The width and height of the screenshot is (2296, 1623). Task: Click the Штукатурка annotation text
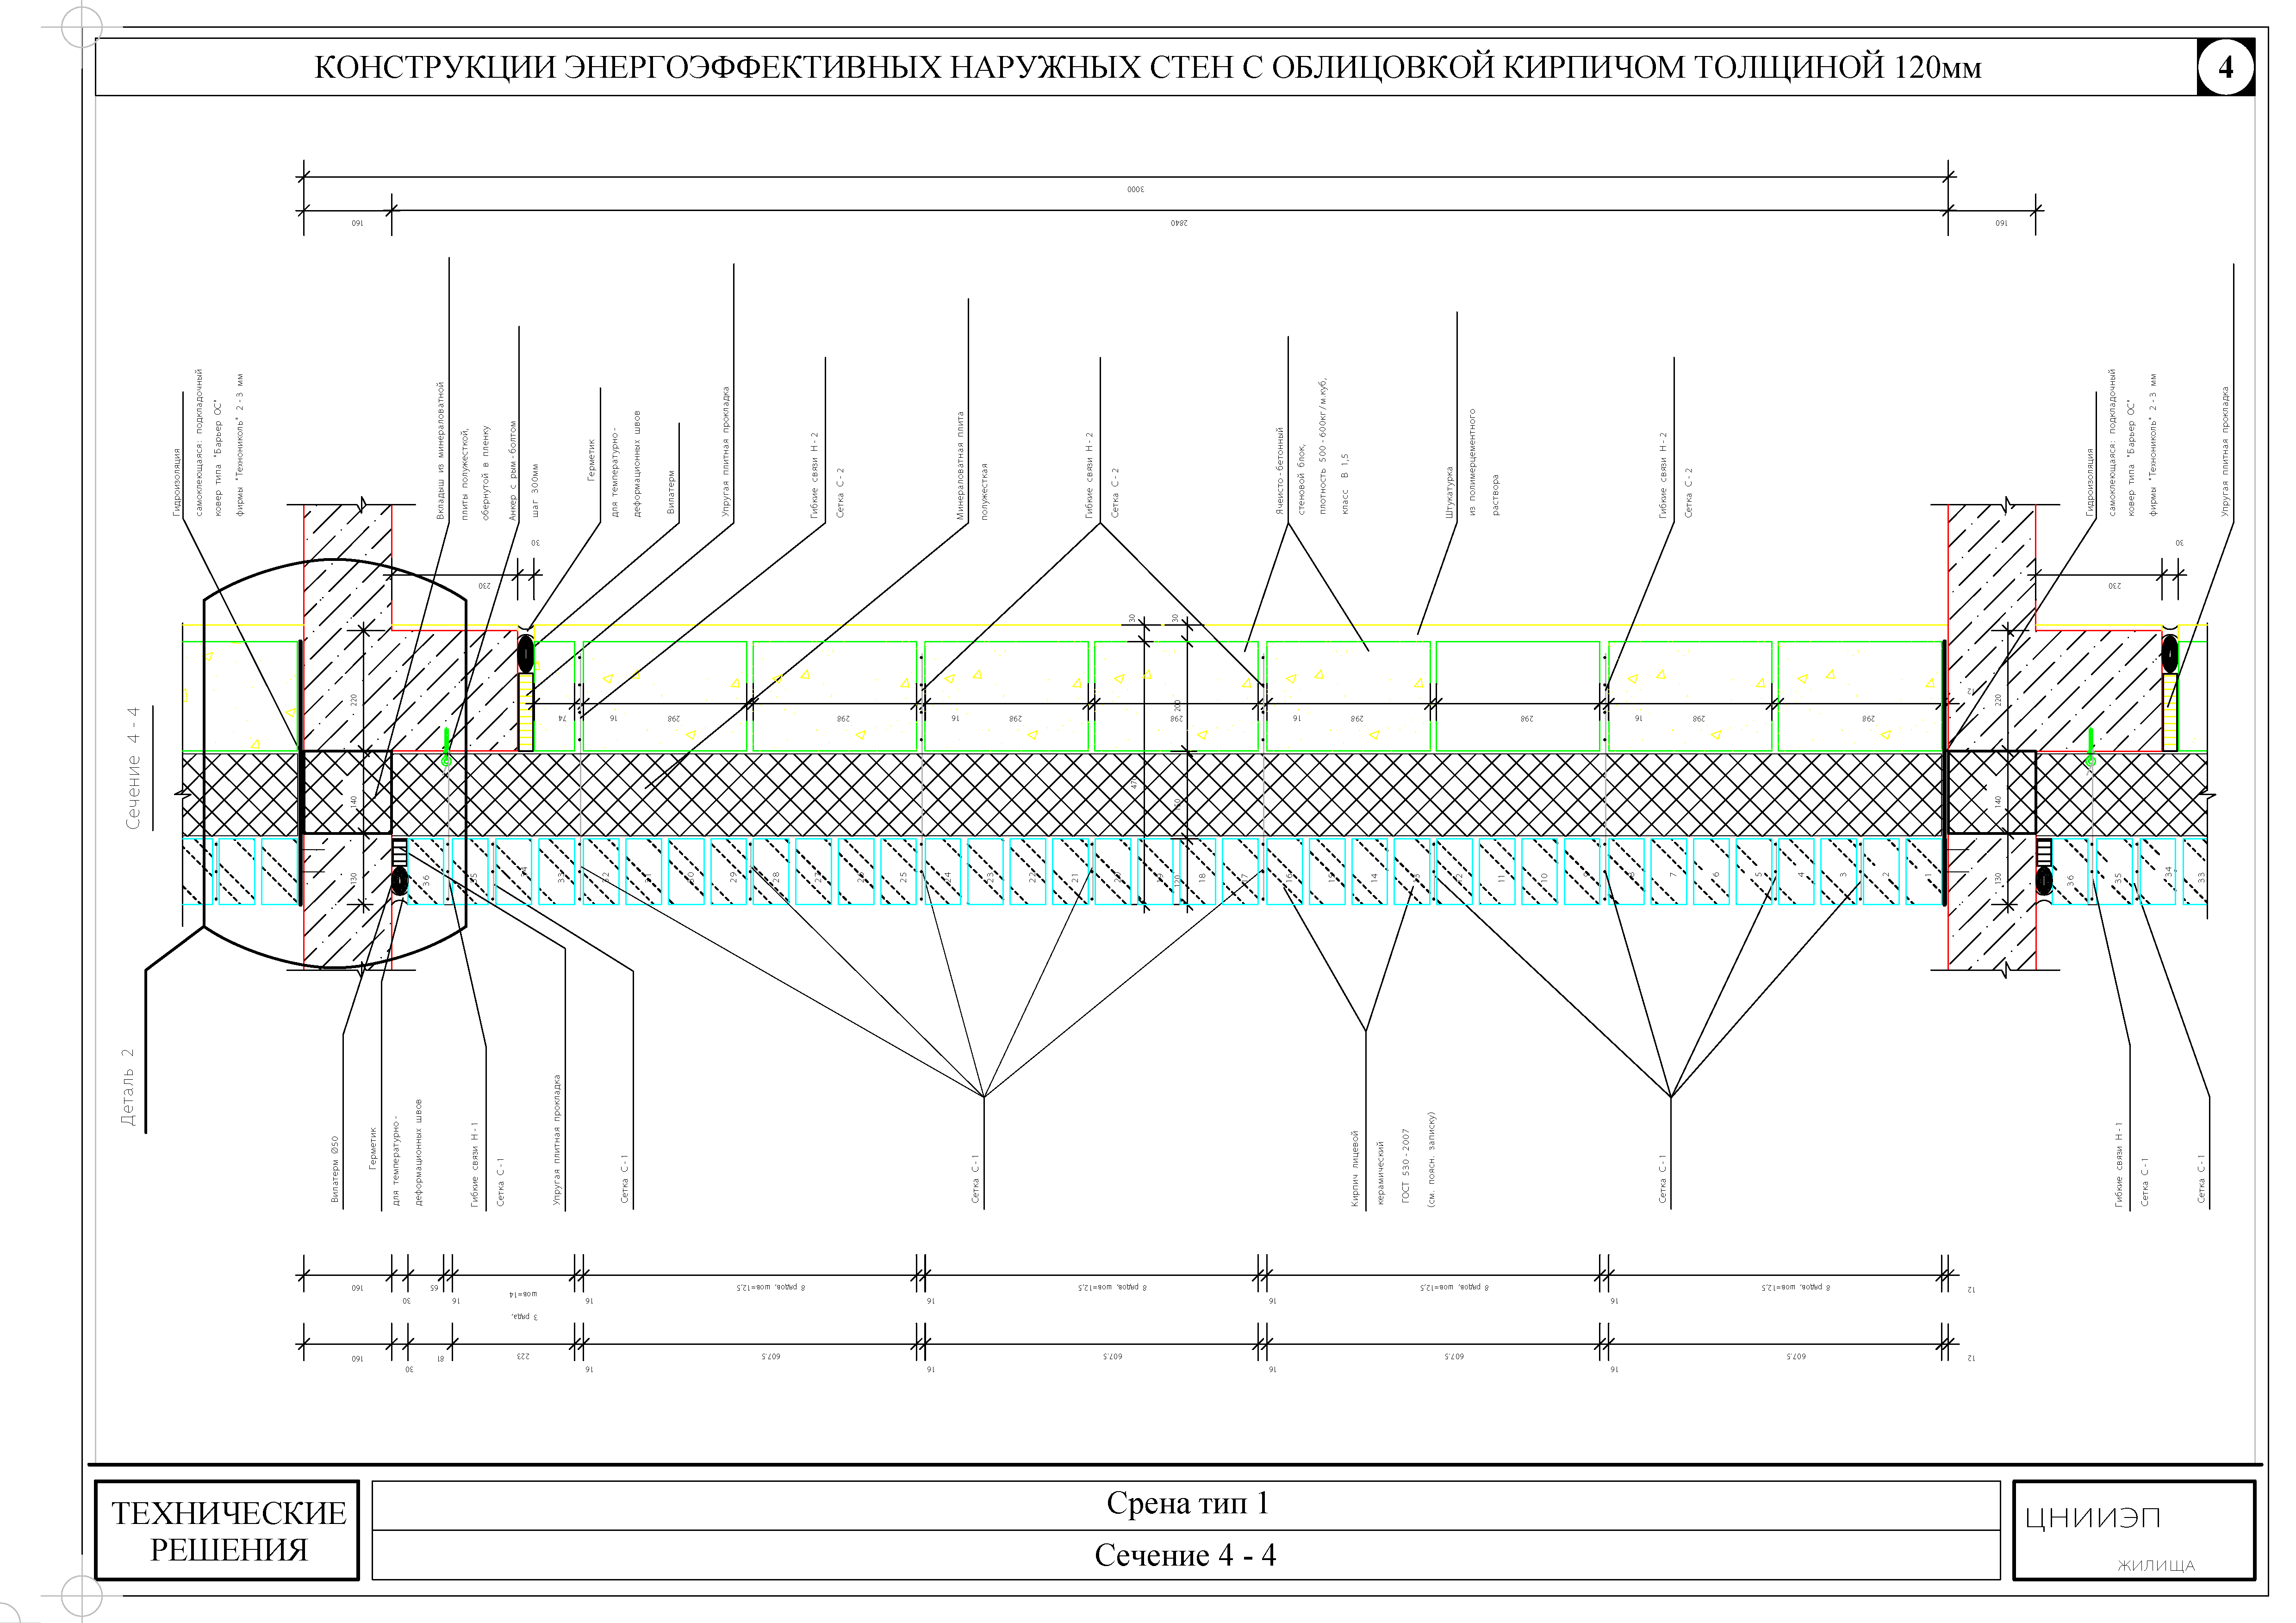[x=1449, y=492]
